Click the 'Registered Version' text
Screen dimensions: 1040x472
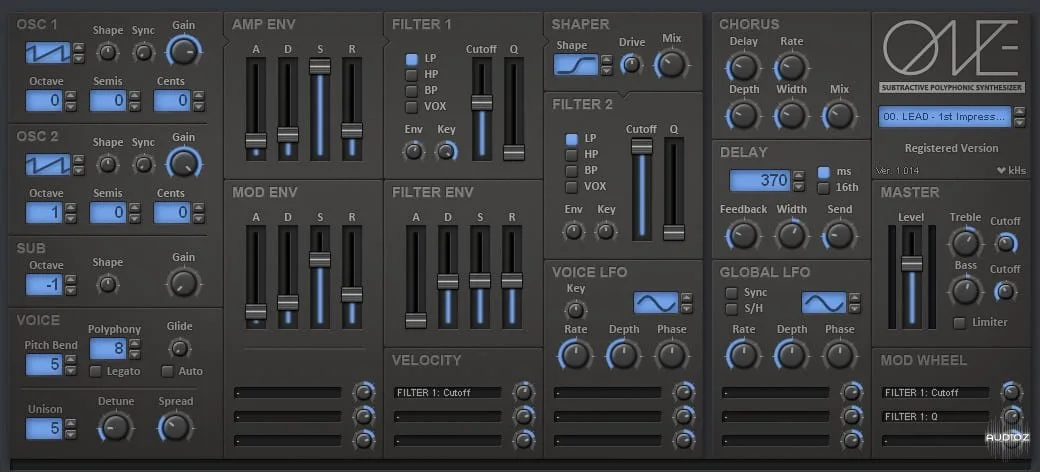click(x=951, y=148)
